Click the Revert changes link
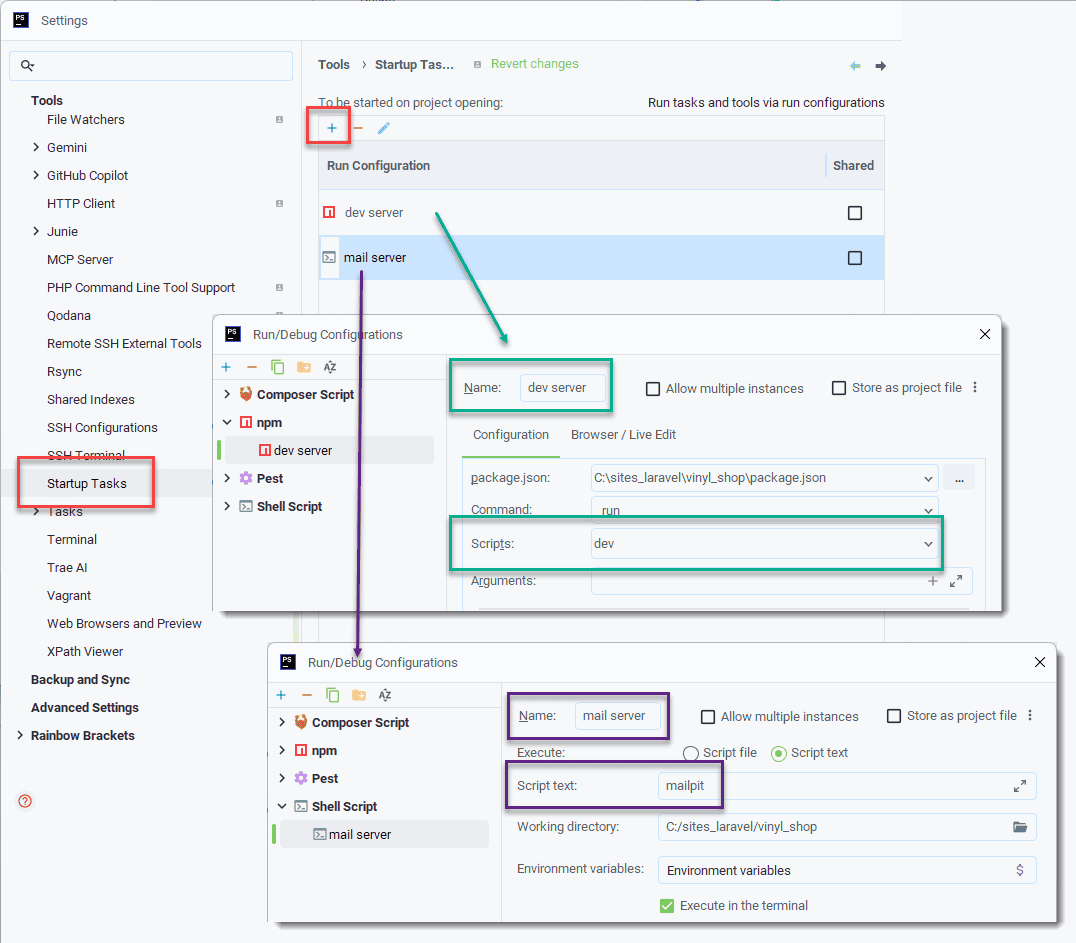 (x=534, y=64)
